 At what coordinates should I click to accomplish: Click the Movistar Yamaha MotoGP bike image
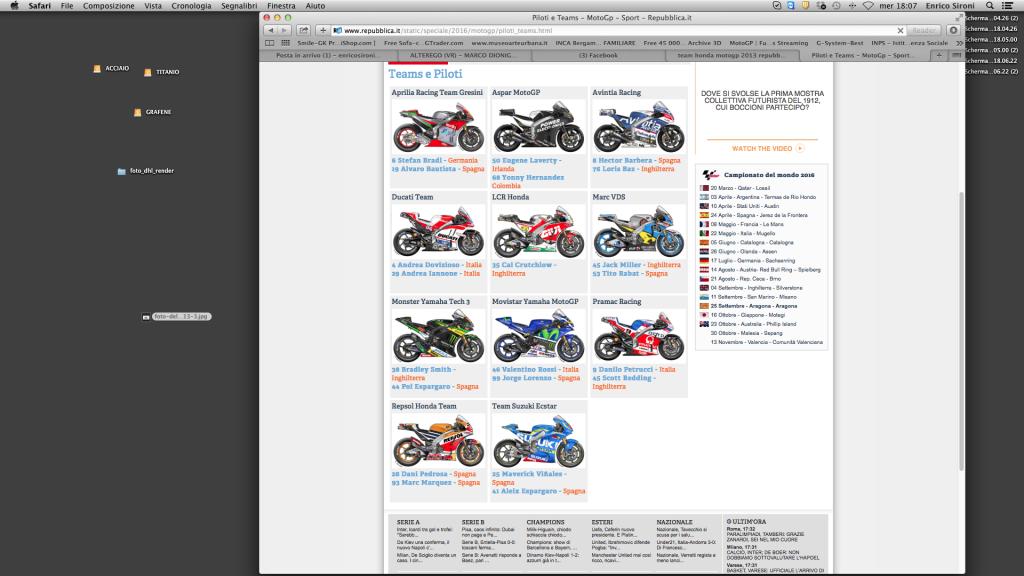coord(539,336)
